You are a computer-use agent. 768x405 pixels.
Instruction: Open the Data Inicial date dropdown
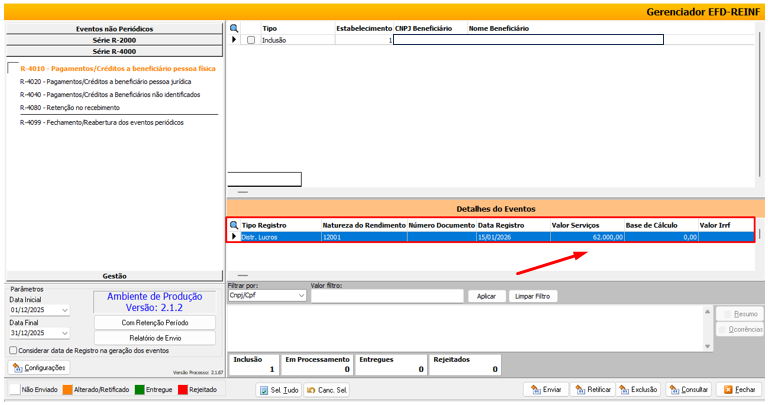[x=65, y=310]
